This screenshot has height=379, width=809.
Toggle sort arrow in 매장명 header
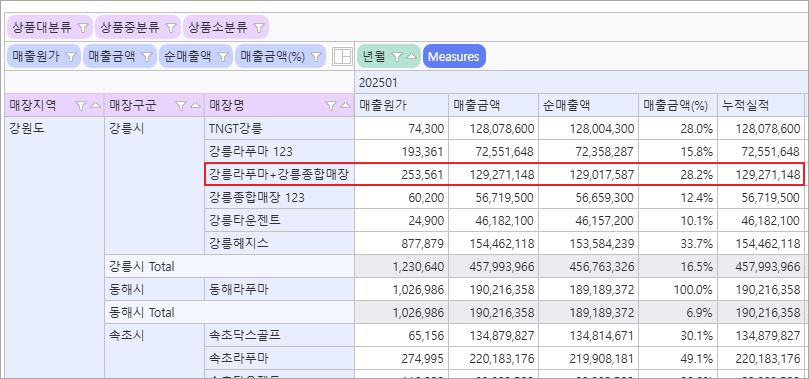(x=345, y=106)
